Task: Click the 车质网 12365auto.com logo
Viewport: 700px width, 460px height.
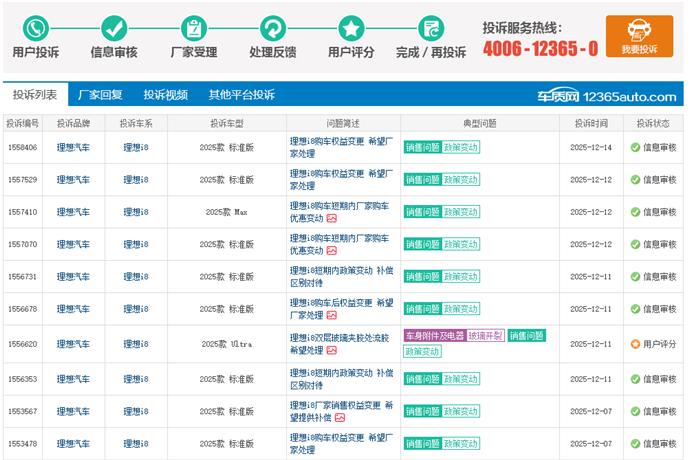Action: (618, 96)
